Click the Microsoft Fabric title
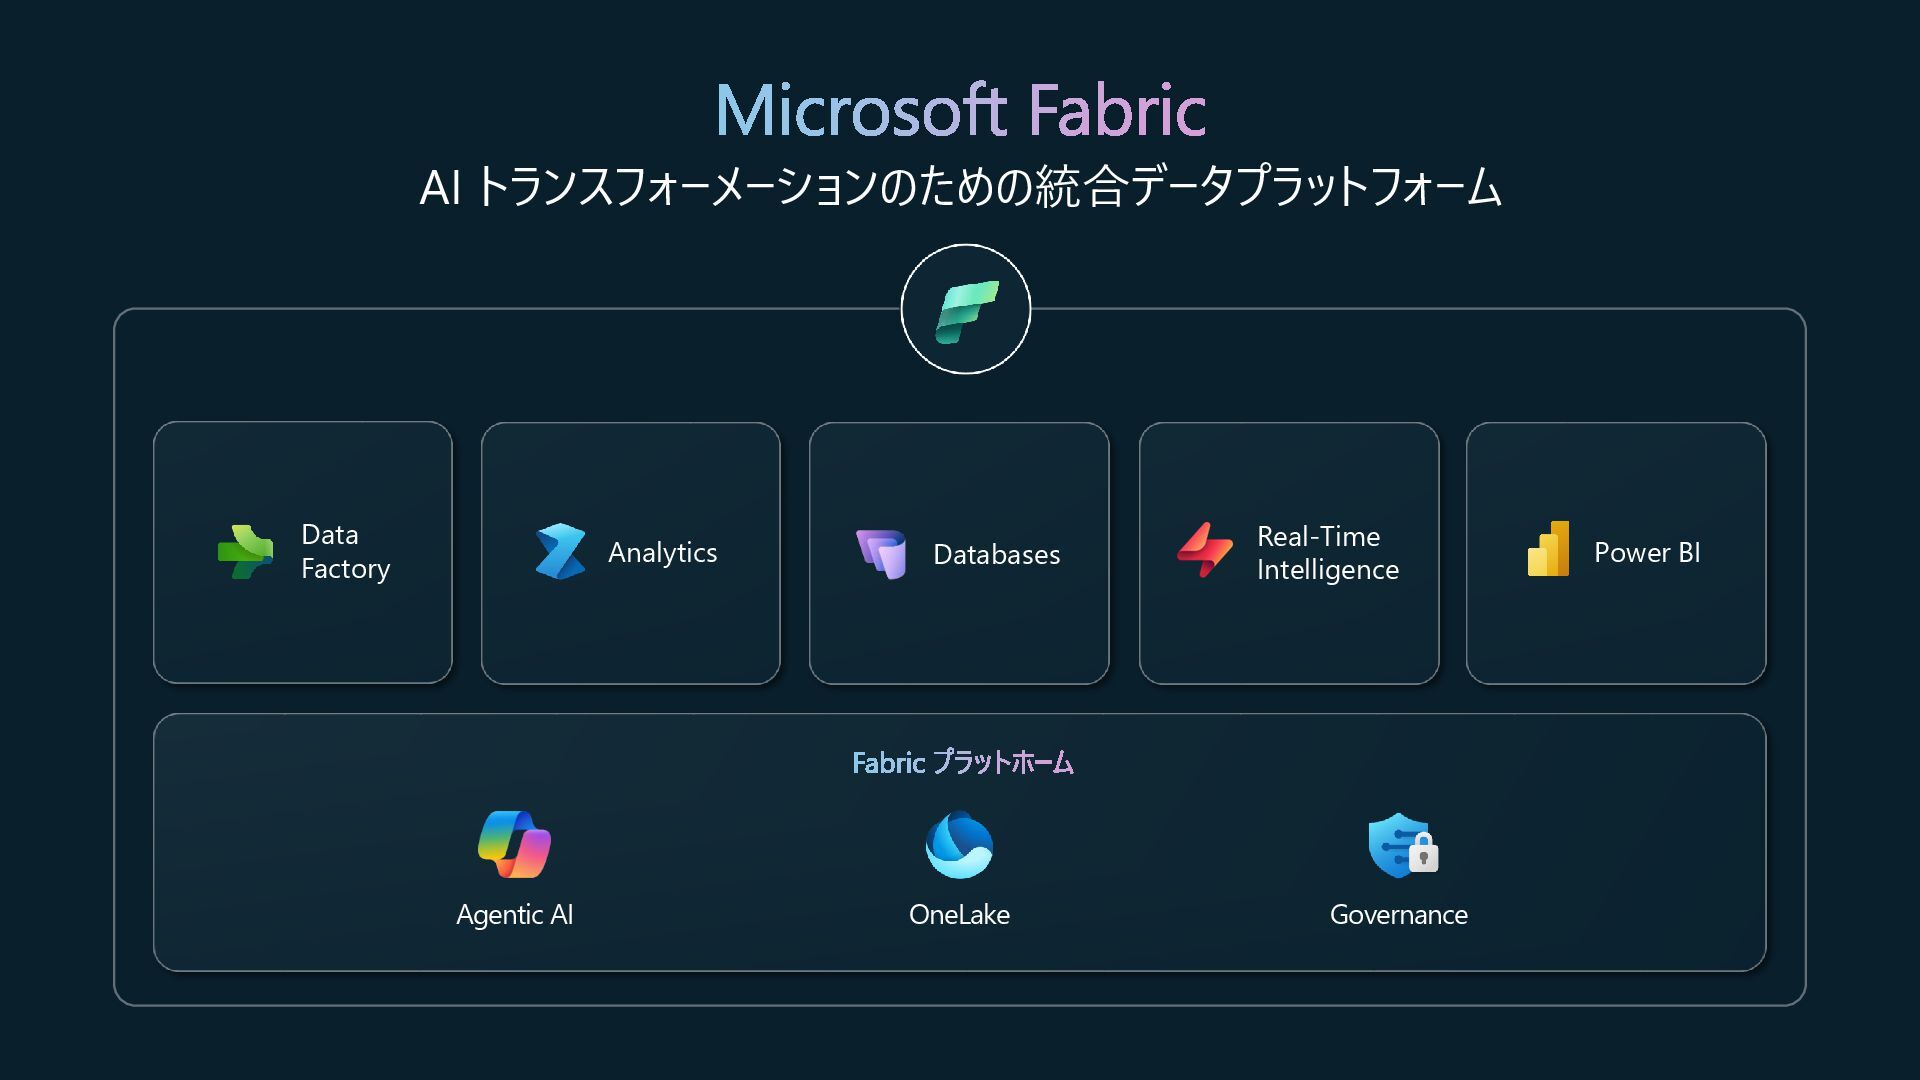Screen dimensions: 1920x1080 960,109
